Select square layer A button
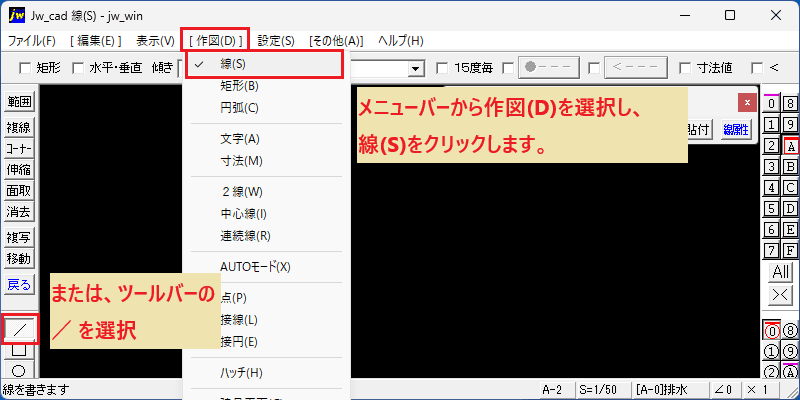800x400 pixels. tap(791, 146)
